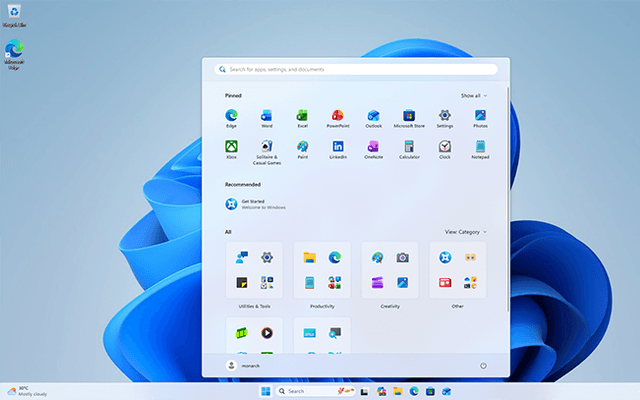Open the pinned LinkedIn app
This screenshot has width=640, height=400.
coord(338,149)
